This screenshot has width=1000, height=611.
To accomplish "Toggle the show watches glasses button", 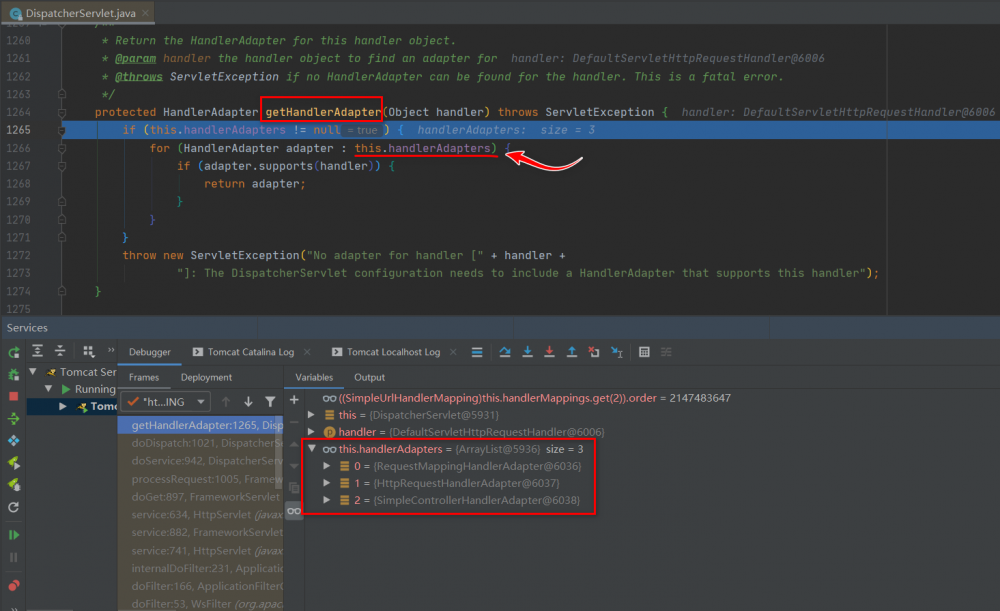I will click(x=294, y=510).
